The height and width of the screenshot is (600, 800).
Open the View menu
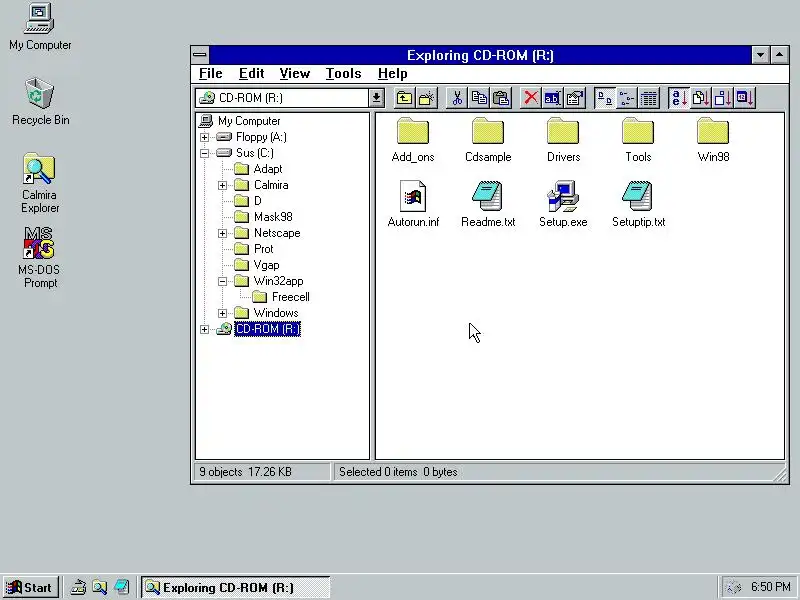point(294,73)
